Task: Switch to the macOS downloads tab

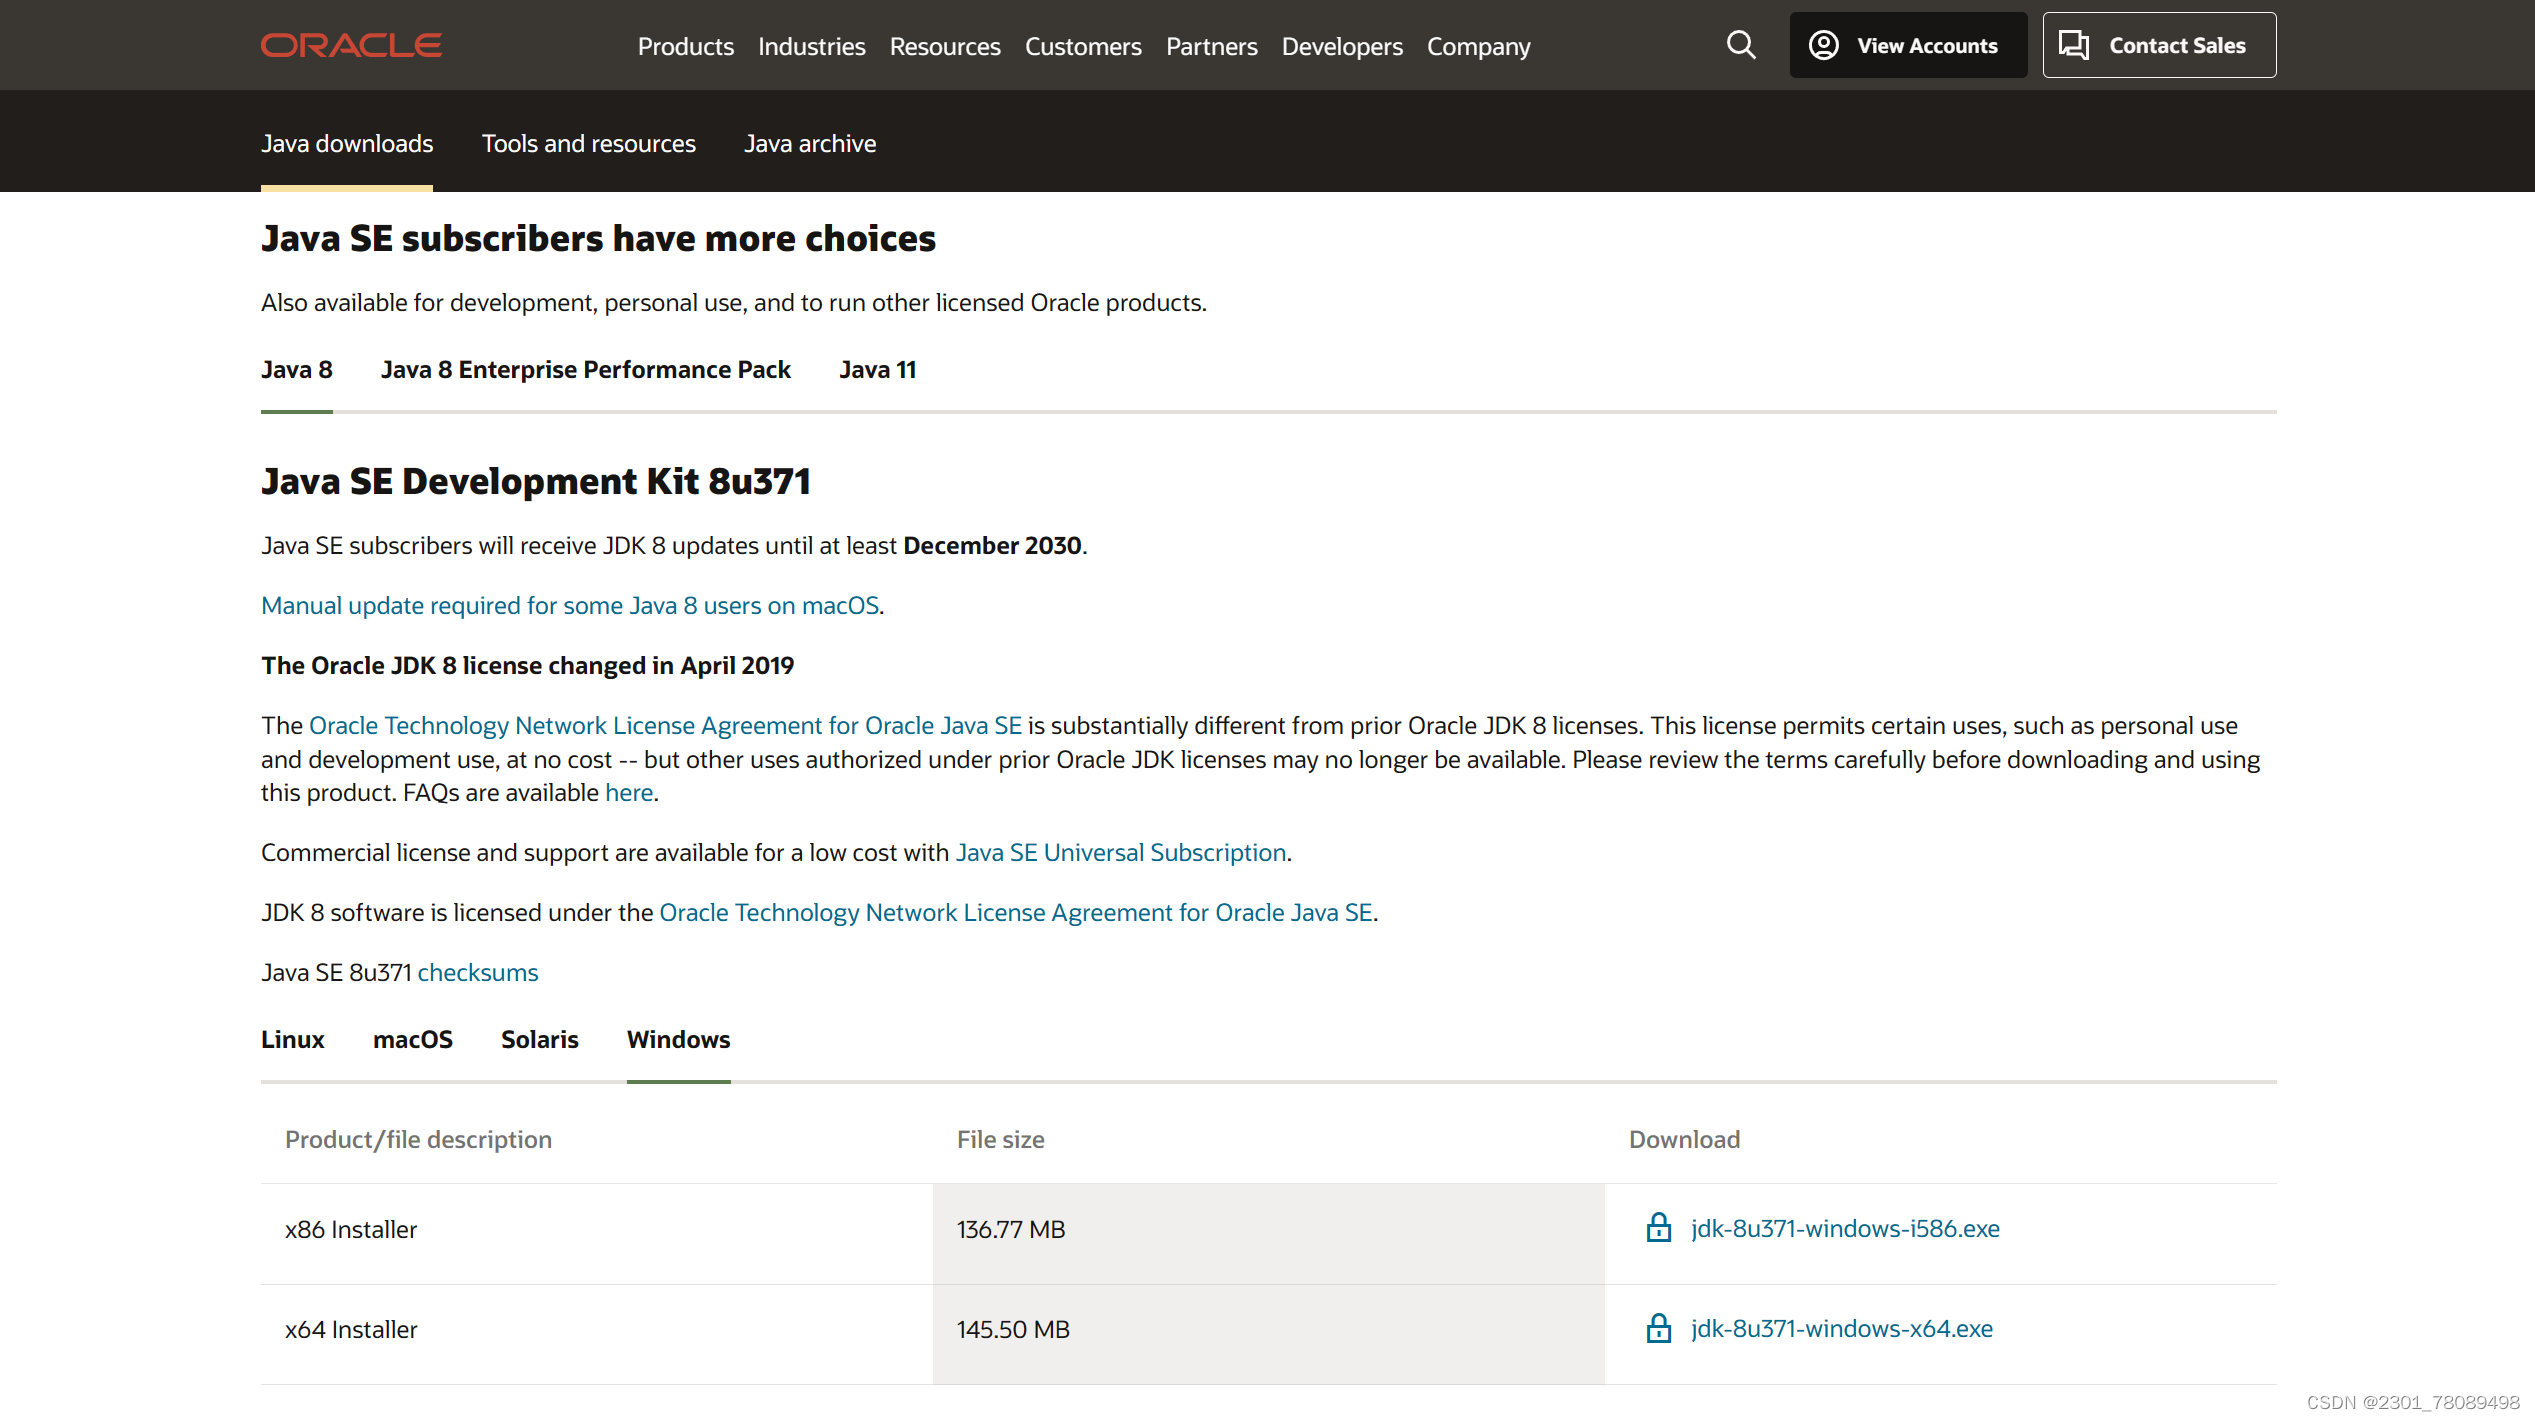Action: click(x=412, y=1039)
